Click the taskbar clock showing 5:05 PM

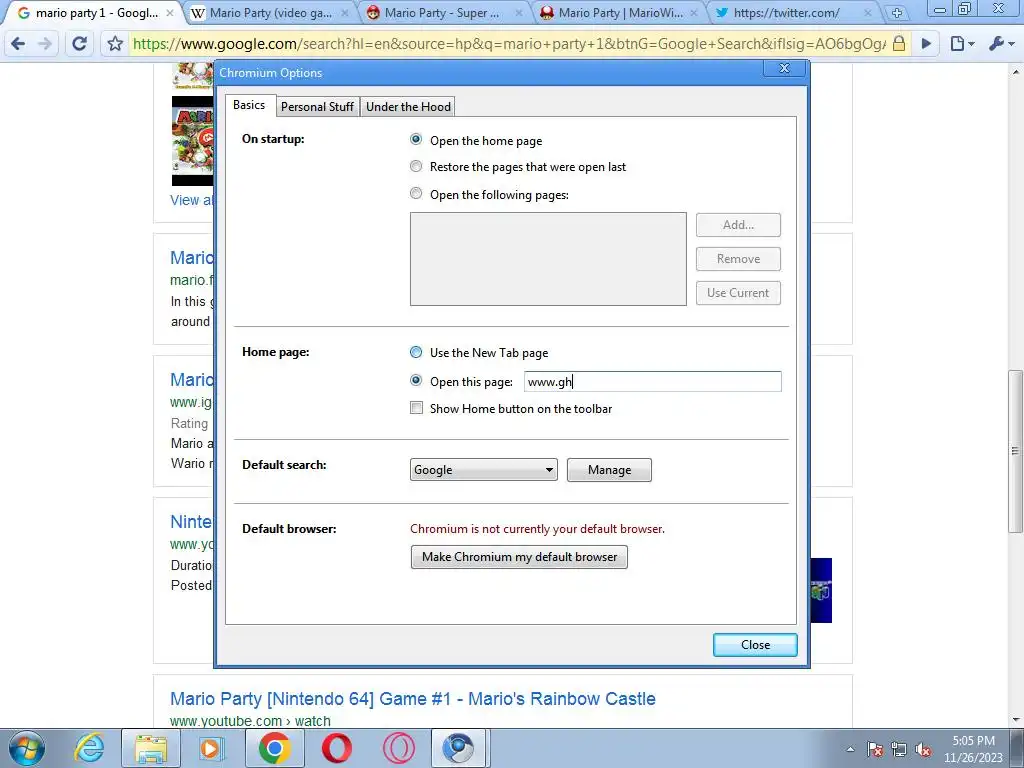973,749
